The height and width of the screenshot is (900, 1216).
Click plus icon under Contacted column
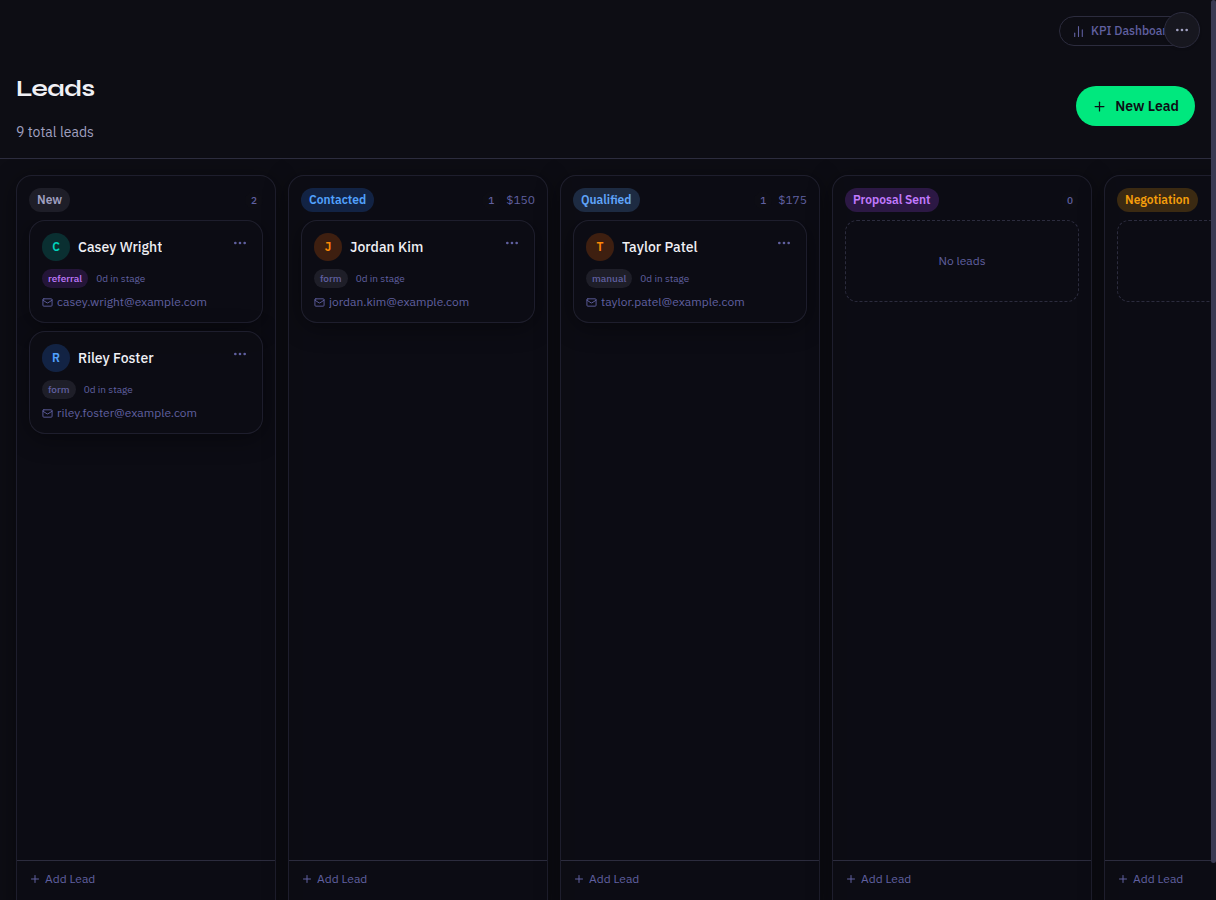[x=307, y=879]
